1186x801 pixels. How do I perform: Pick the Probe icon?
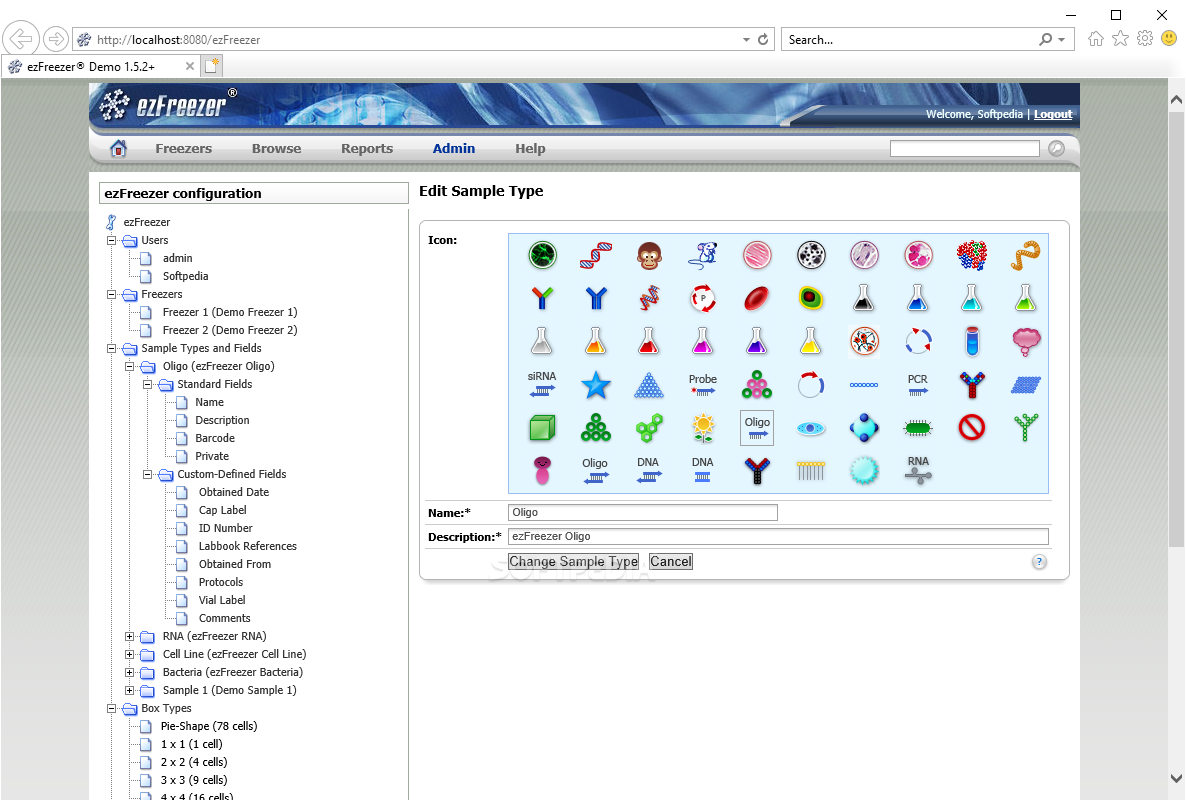point(703,384)
